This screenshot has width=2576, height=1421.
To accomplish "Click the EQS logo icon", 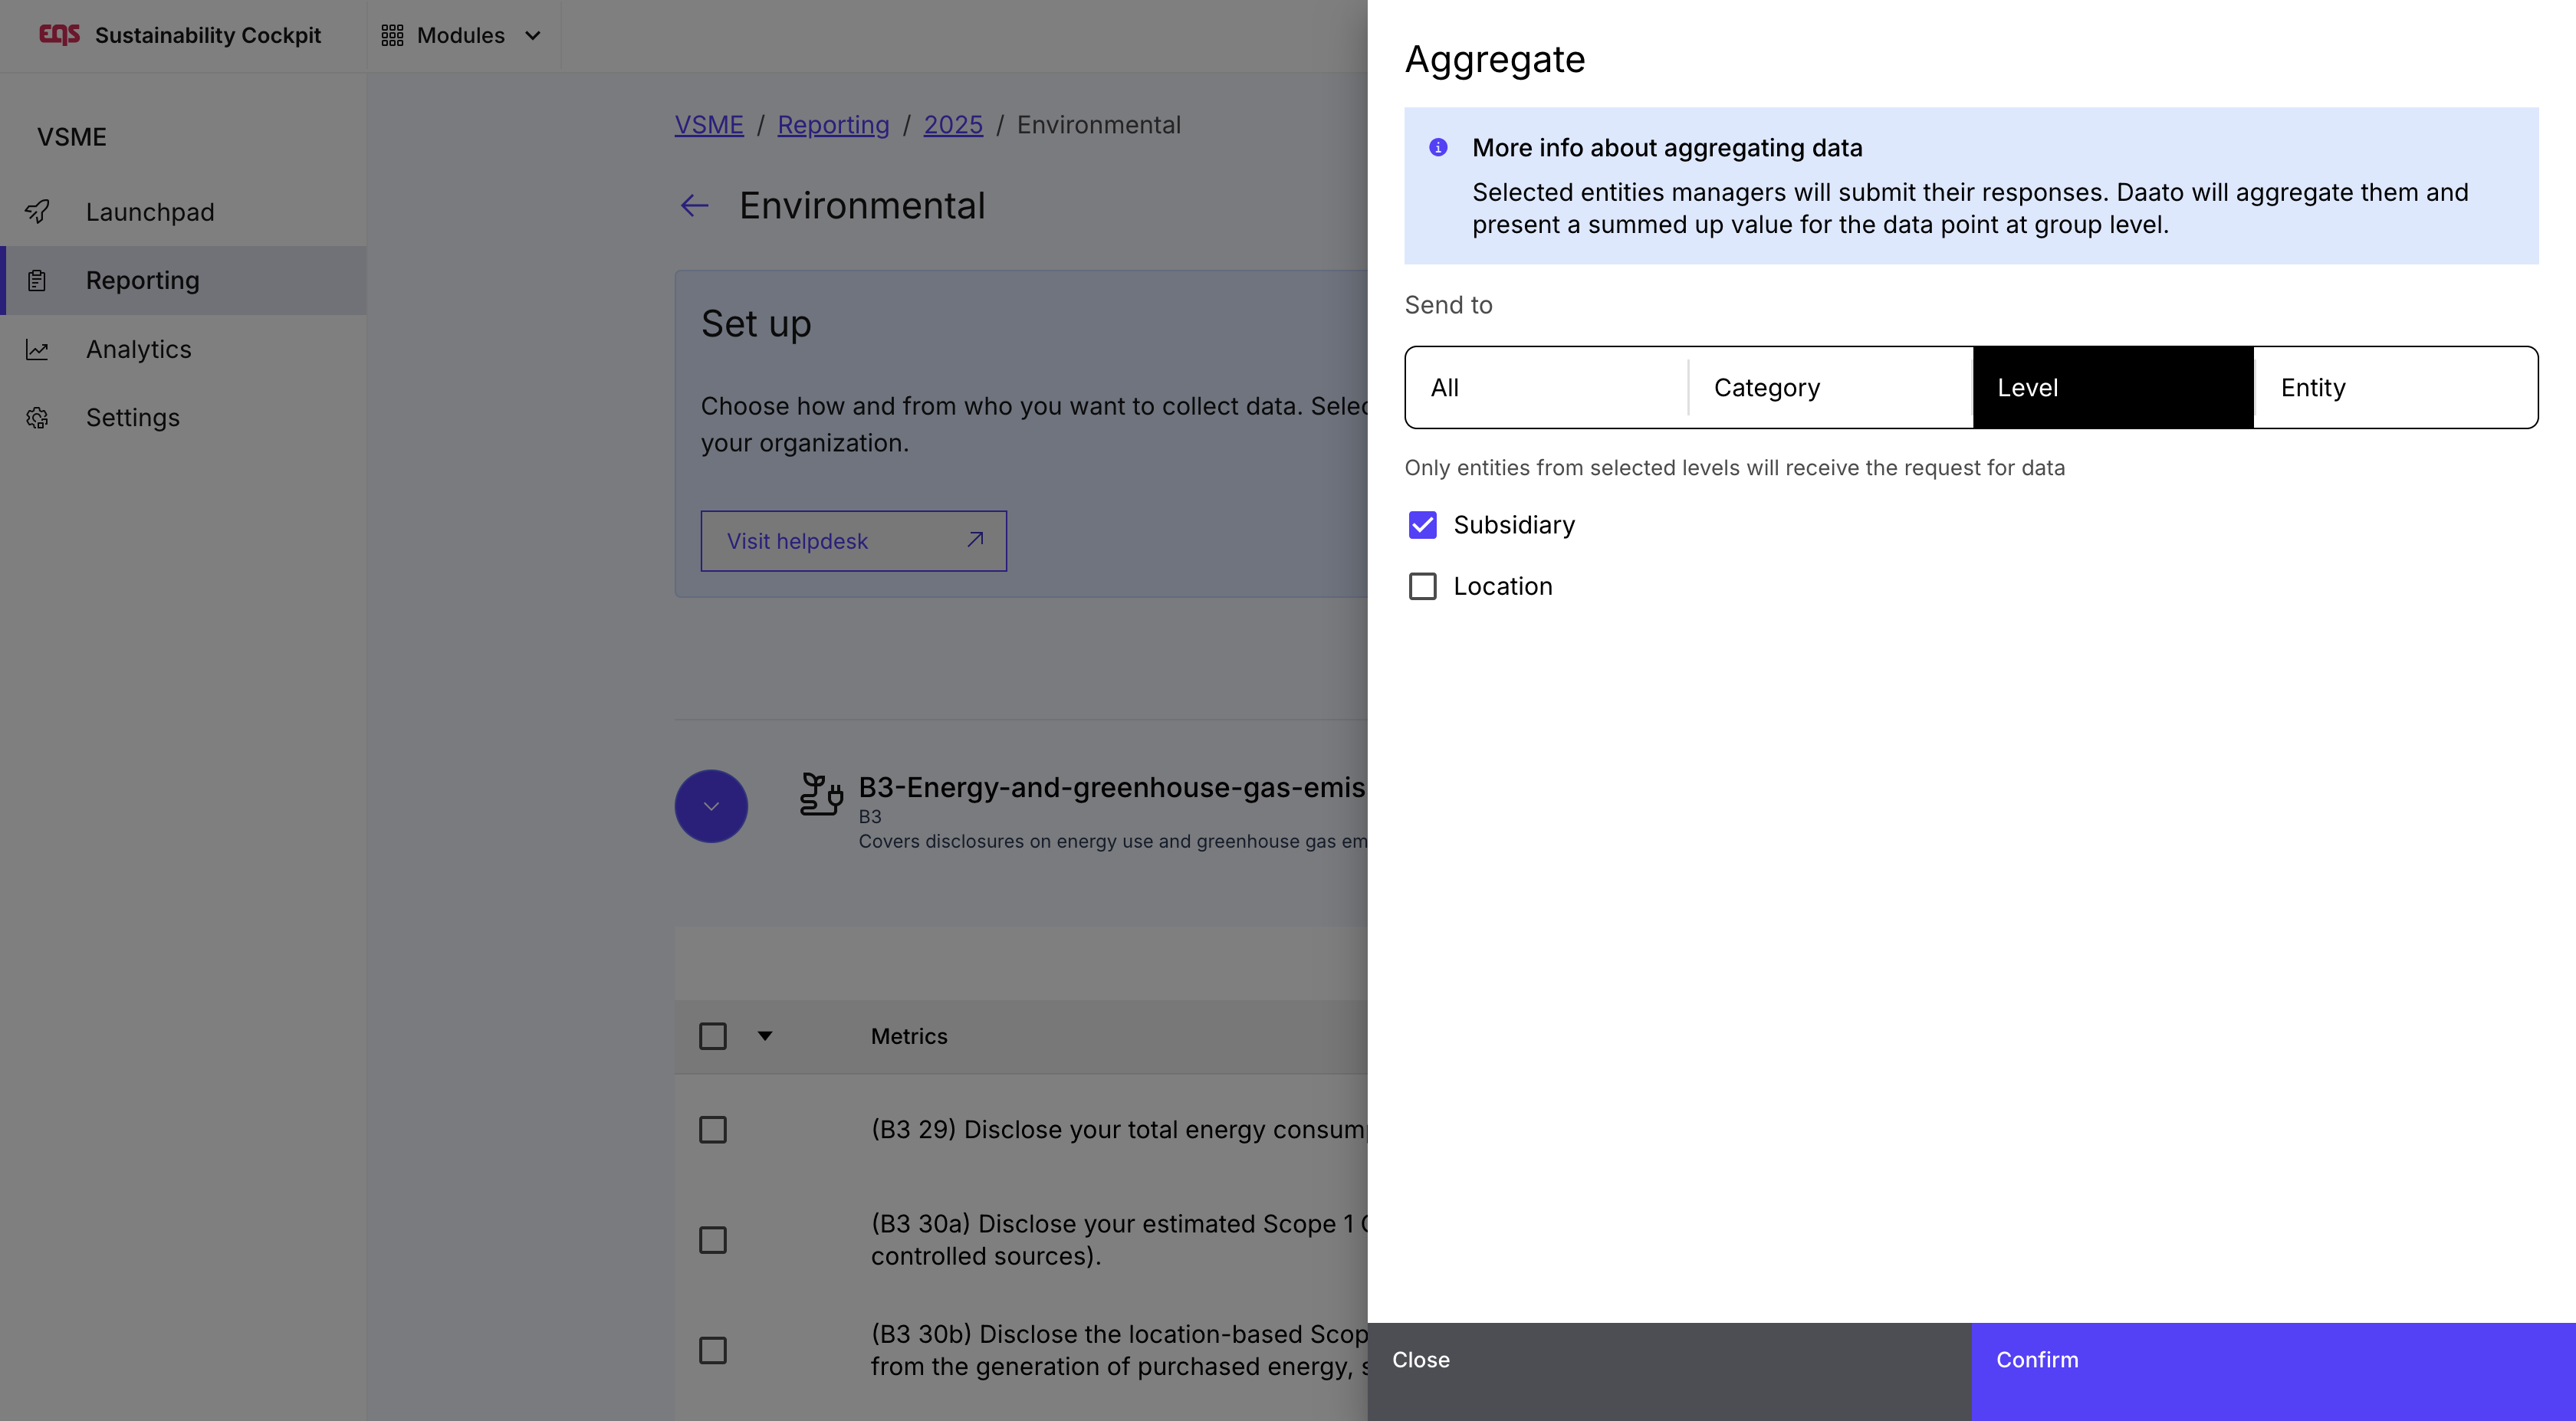I will pyautogui.click(x=59, y=35).
